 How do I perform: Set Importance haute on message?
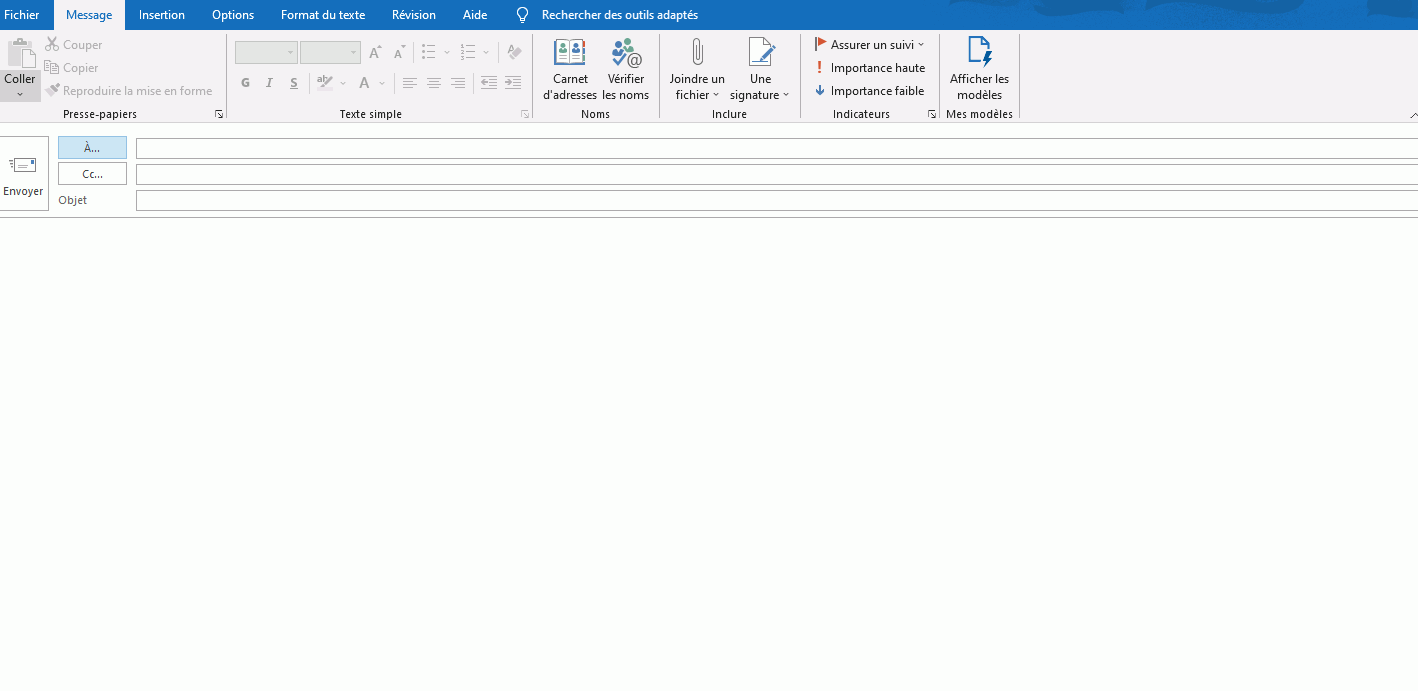tap(869, 68)
